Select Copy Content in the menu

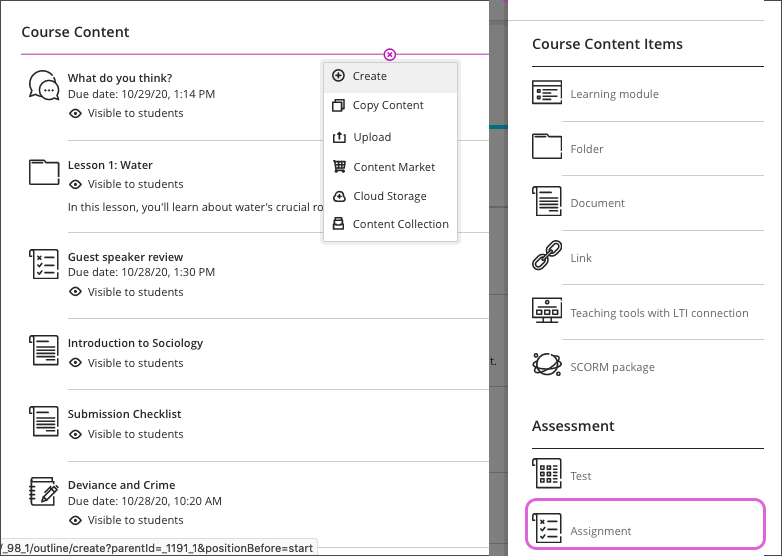tap(388, 105)
